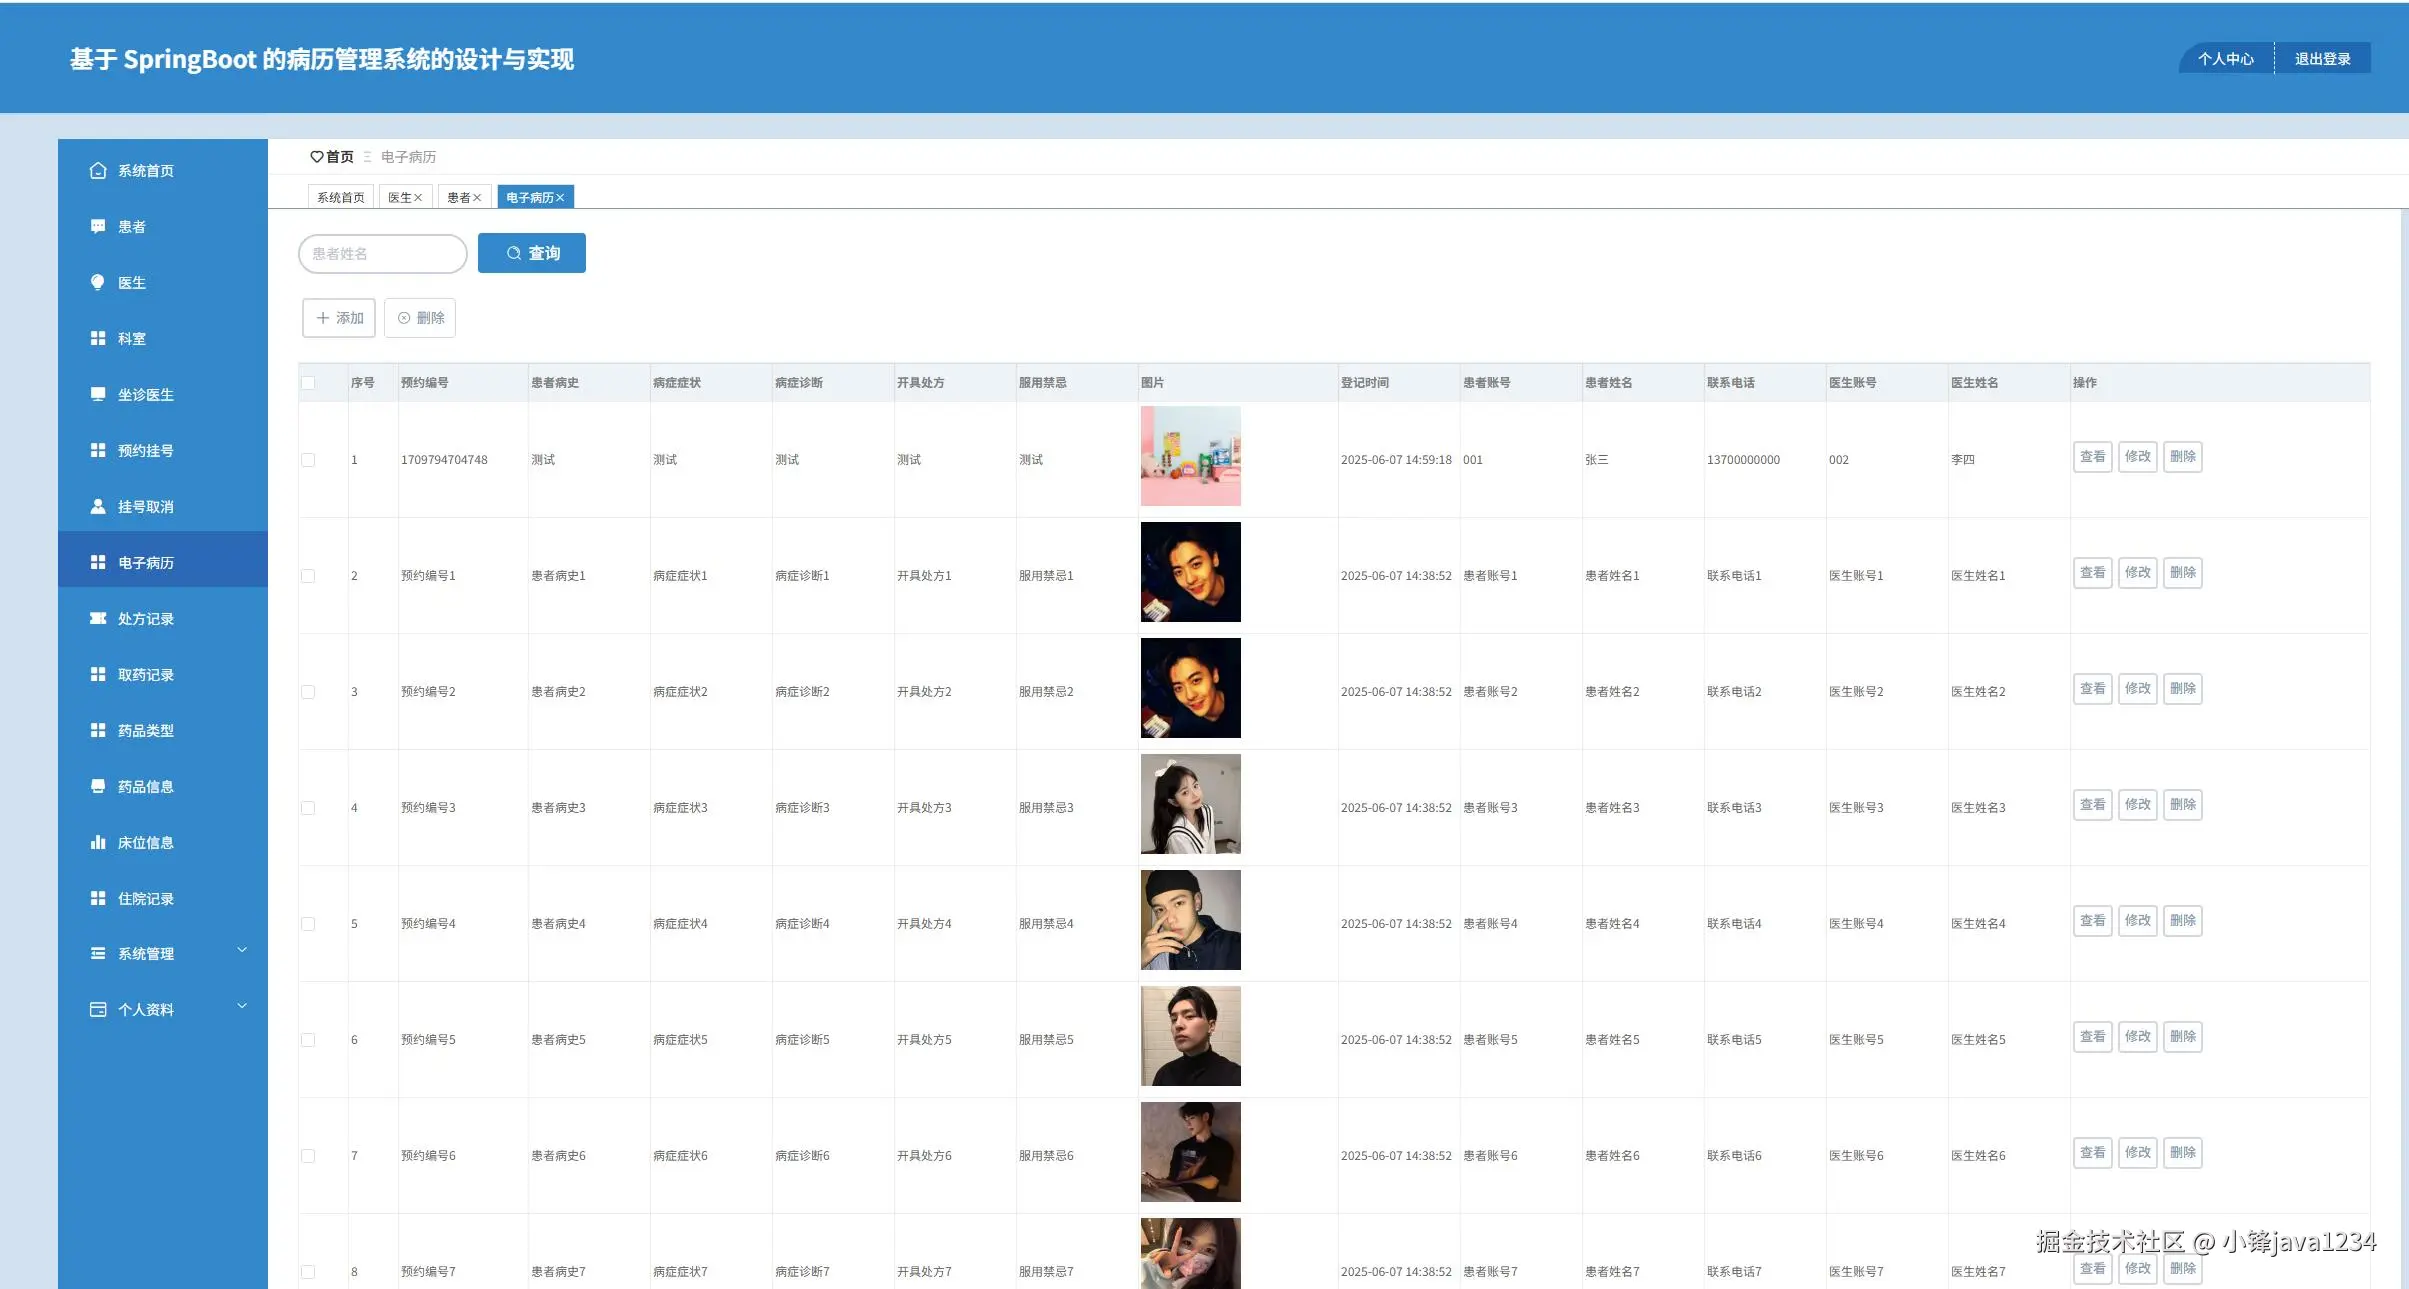2409x1289 pixels.
Task: Expand the 系统管理 menu chevron
Action: (242, 951)
